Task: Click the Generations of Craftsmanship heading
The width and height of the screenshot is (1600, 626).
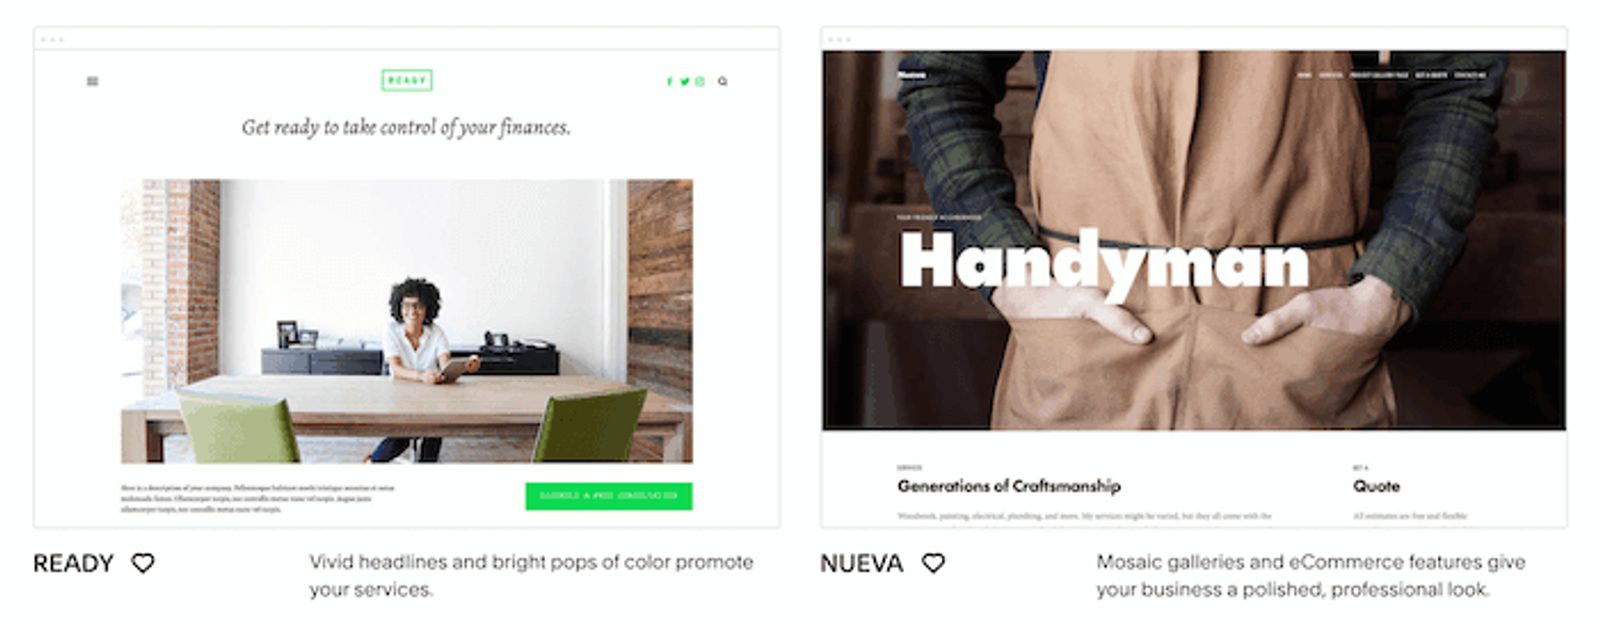Action: pos(1008,486)
